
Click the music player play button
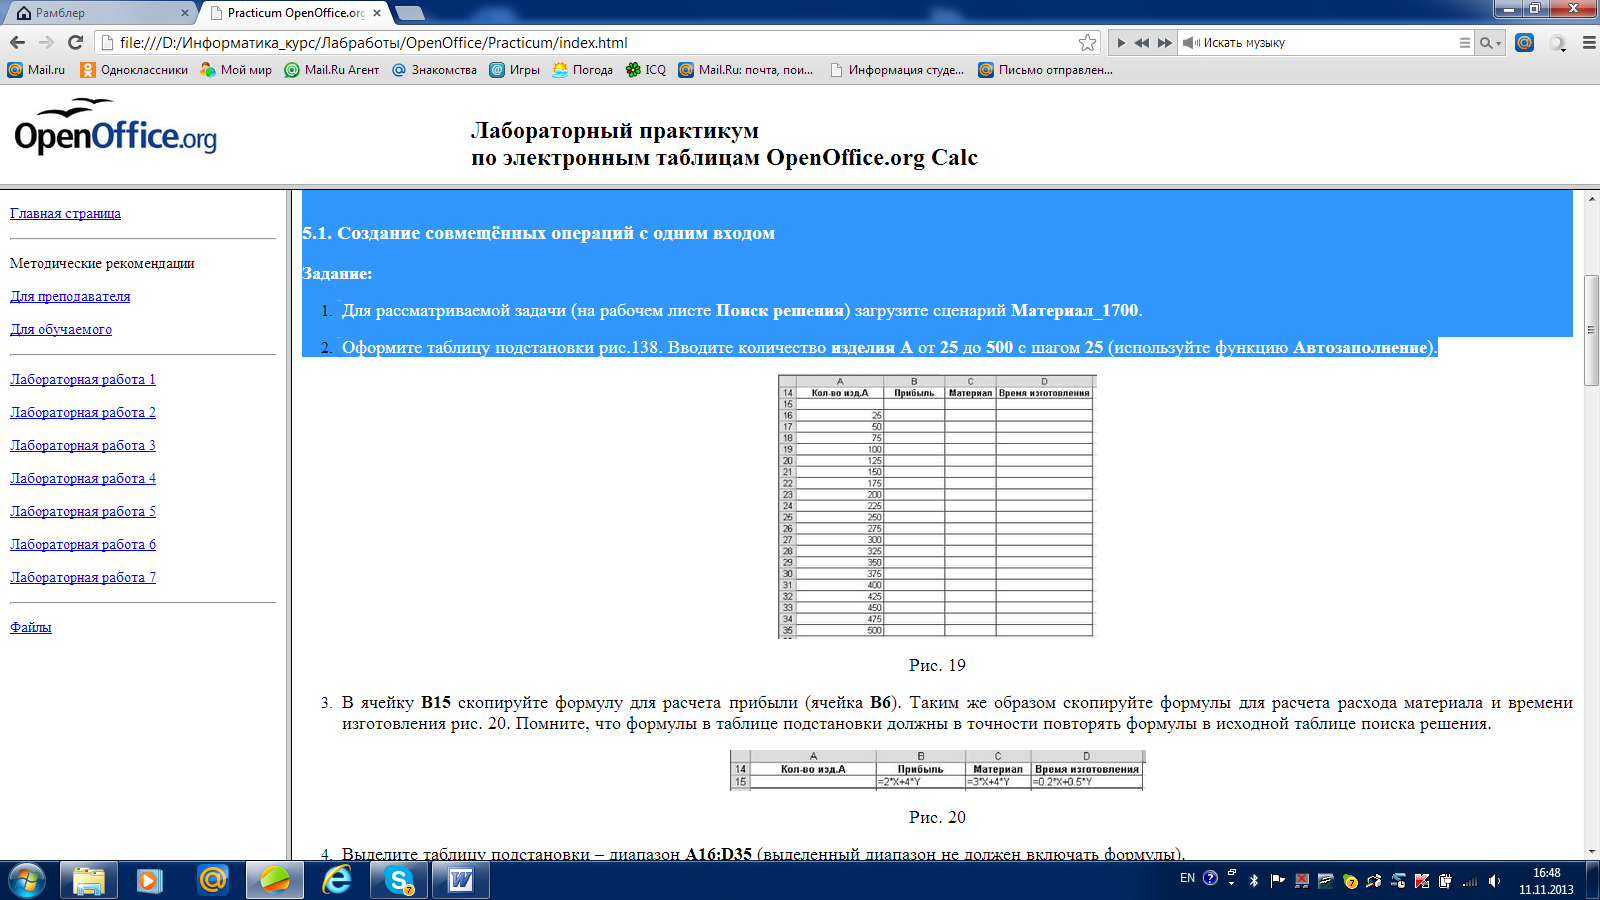click(1121, 43)
